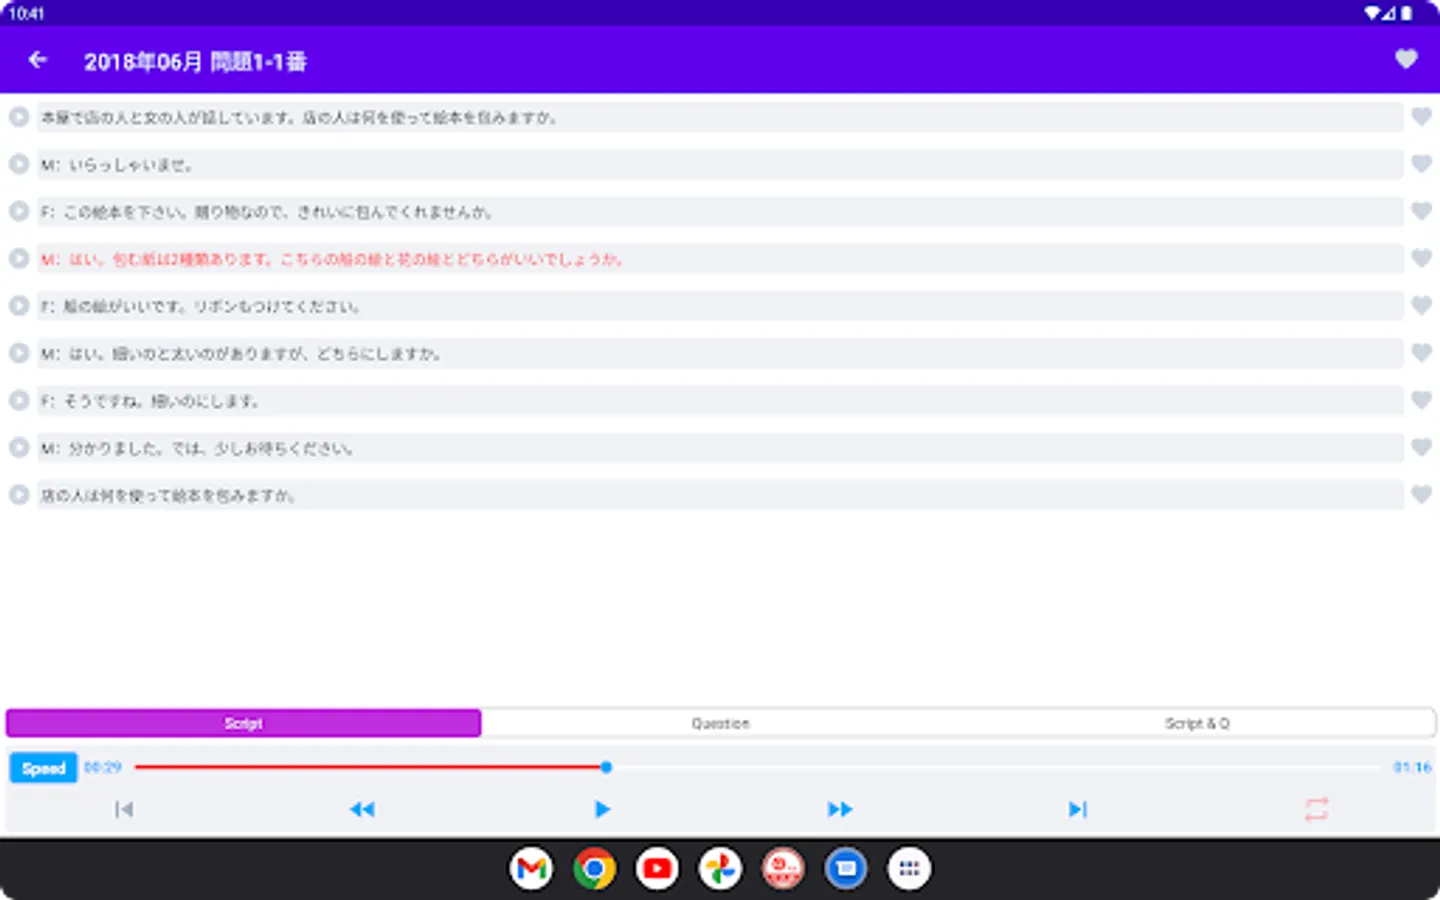Image resolution: width=1440 pixels, height=900 pixels.
Task: Jump to the next track icon
Action: pos(1077,809)
